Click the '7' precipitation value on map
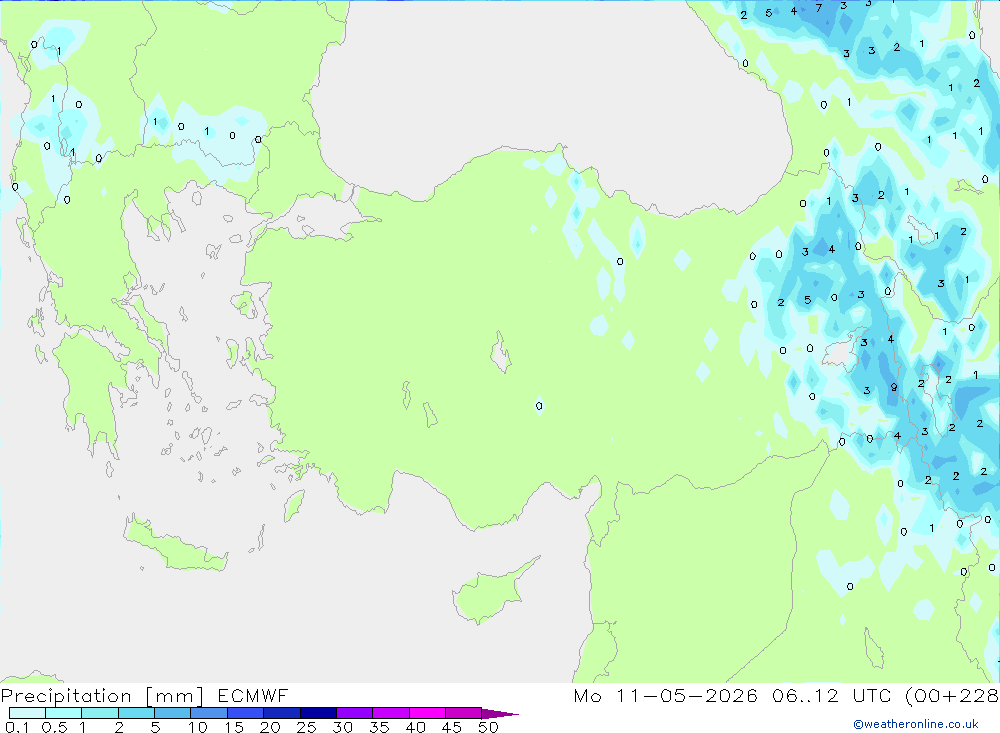Image resolution: width=1000 pixels, height=733 pixels. [819, 8]
